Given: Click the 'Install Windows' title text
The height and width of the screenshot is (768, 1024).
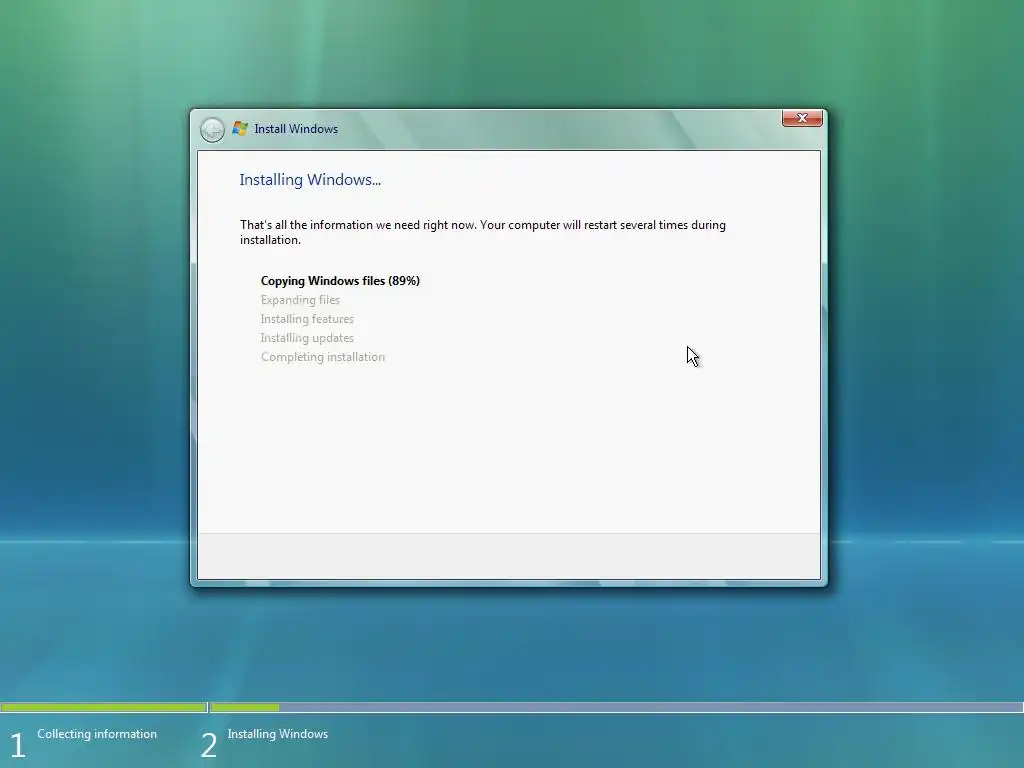Looking at the screenshot, I should (x=296, y=129).
